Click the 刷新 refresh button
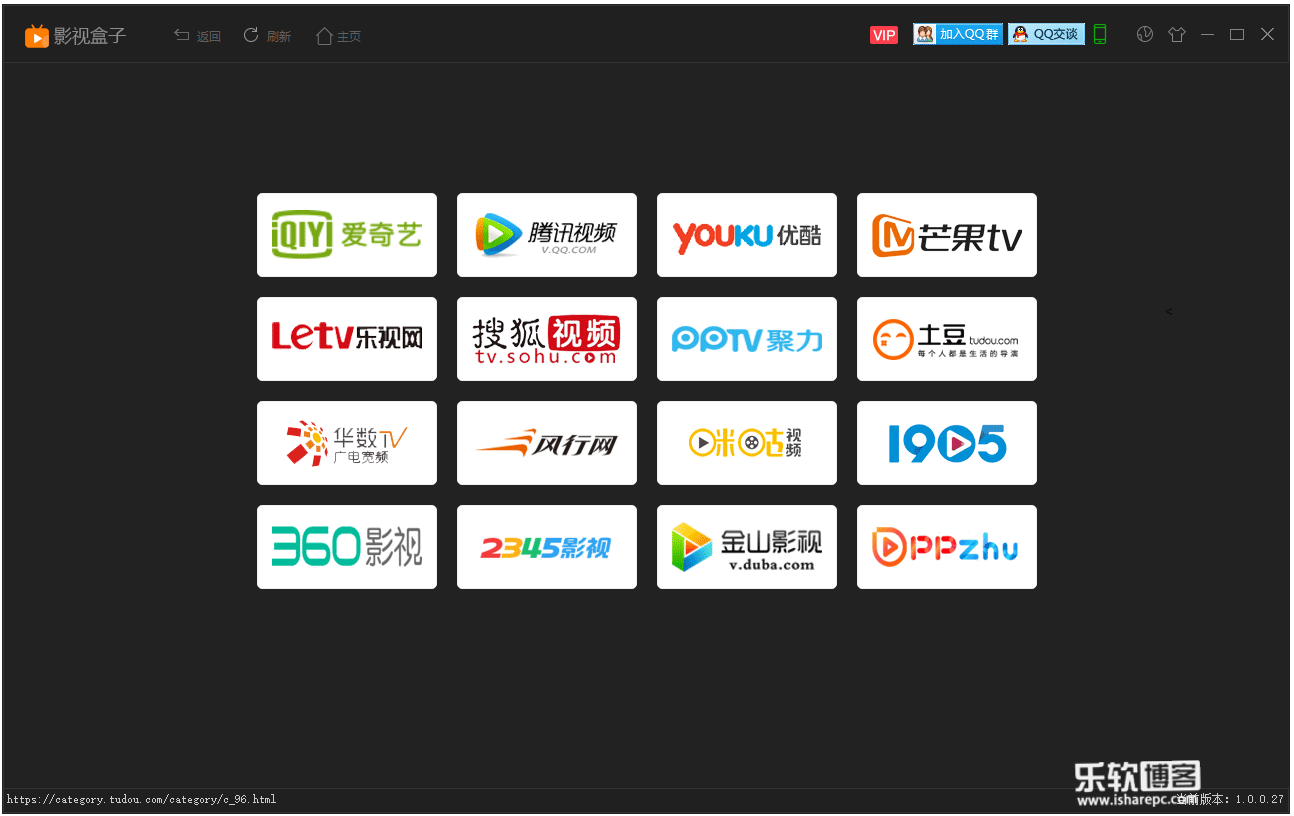This screenshot has width=1294, height=816. click(267, 36)
